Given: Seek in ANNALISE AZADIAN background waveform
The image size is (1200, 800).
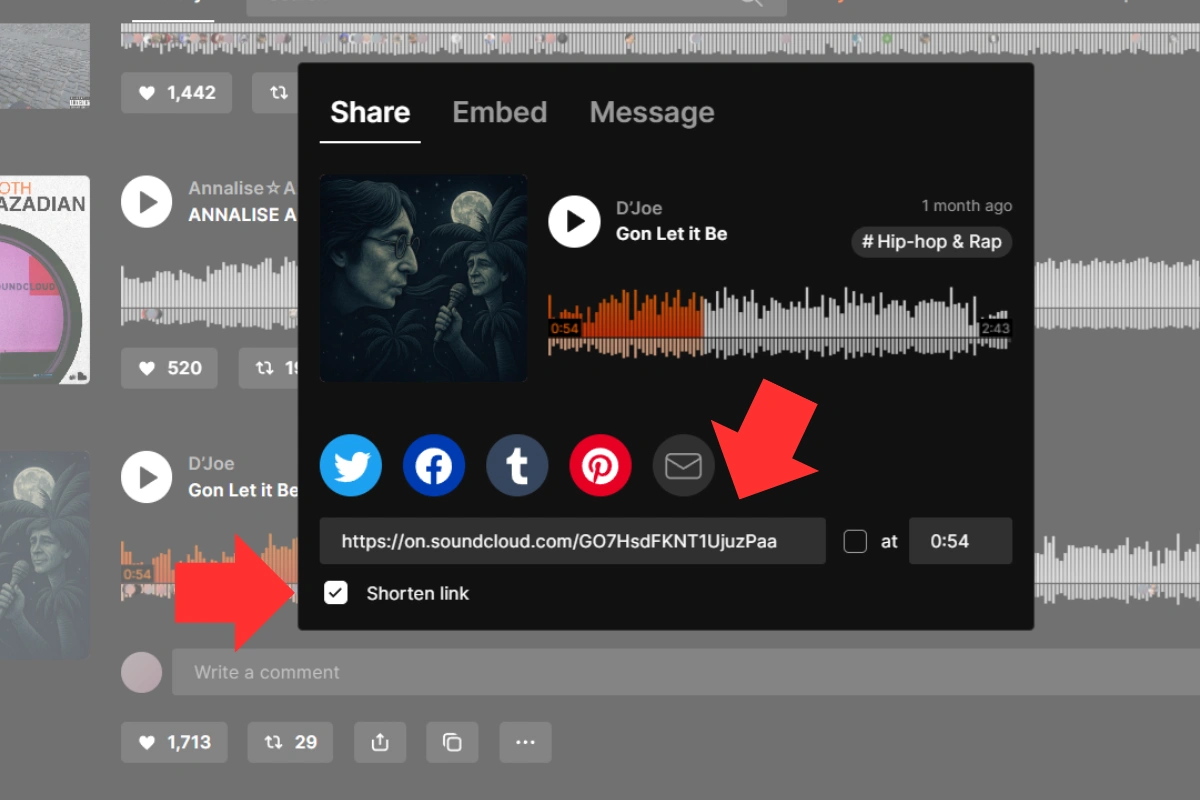Looking at the screenshot, I should point(209,294).
